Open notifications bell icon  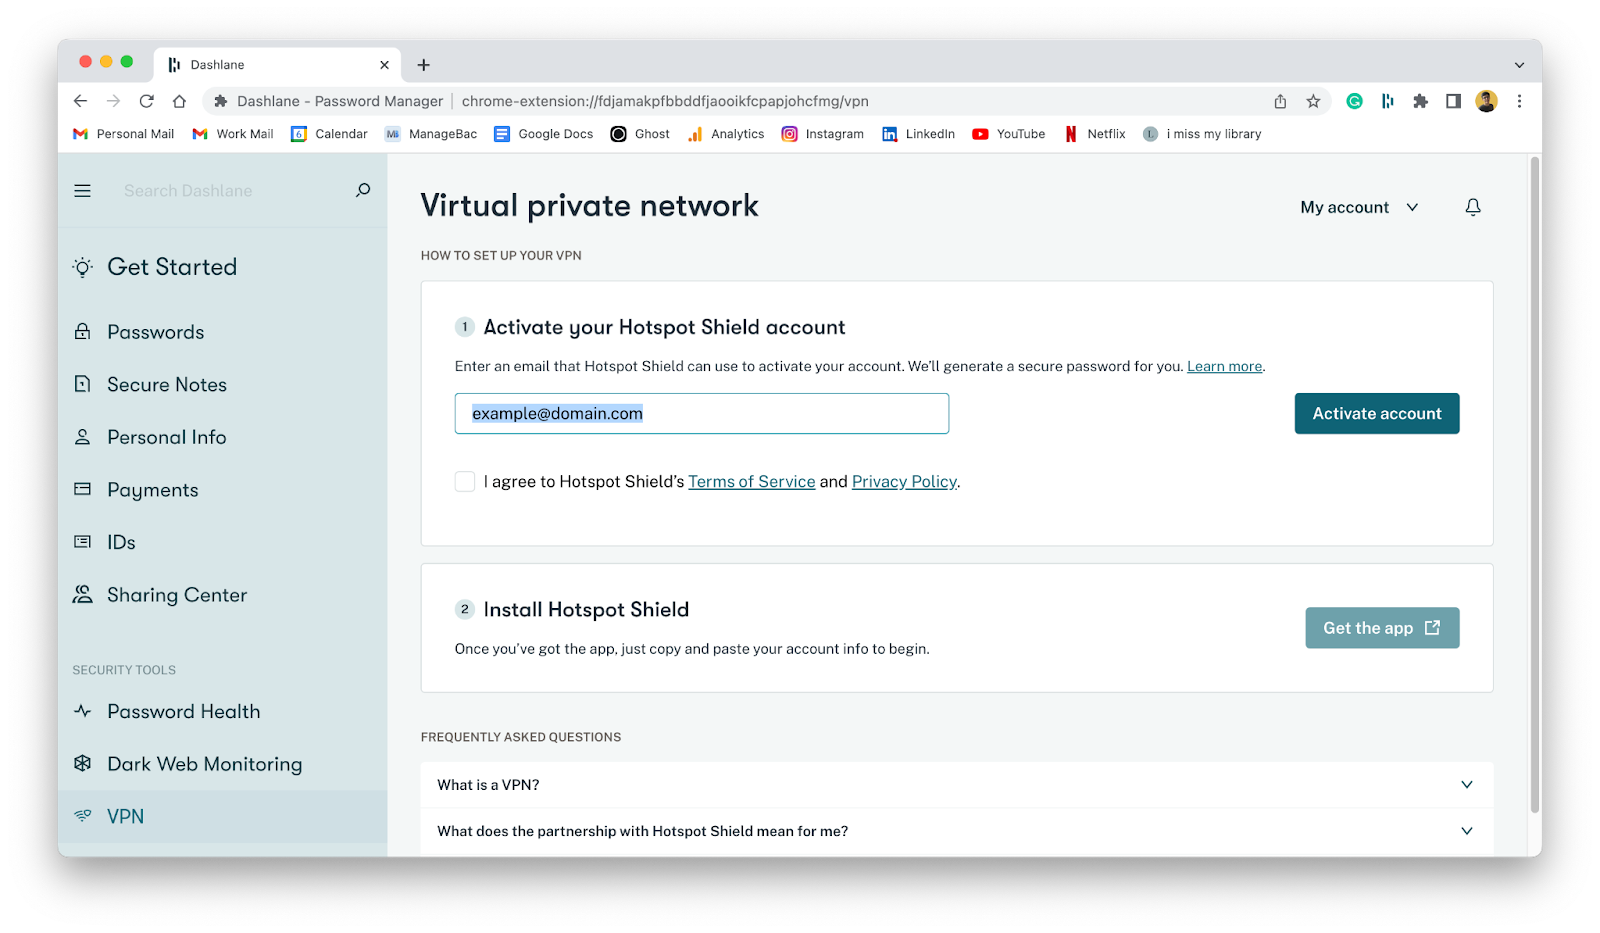(1473, 207)
